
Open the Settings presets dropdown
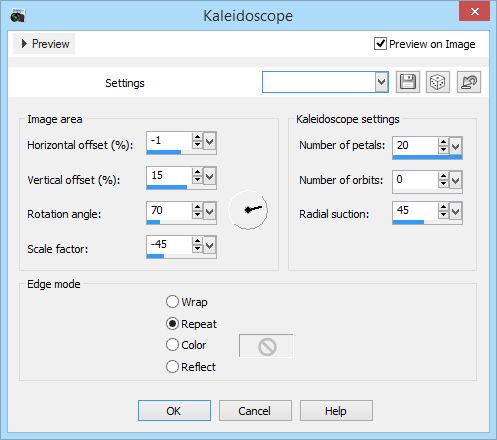(x=382, y=82)
